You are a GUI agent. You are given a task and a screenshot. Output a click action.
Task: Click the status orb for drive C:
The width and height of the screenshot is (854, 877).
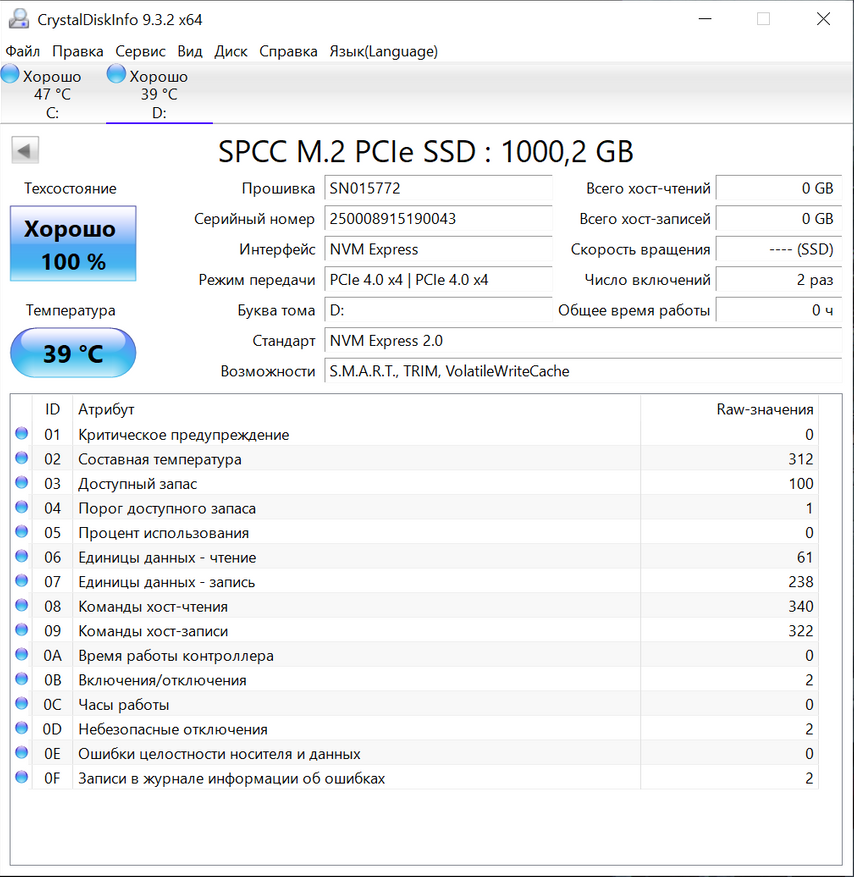tap(11, 74)
